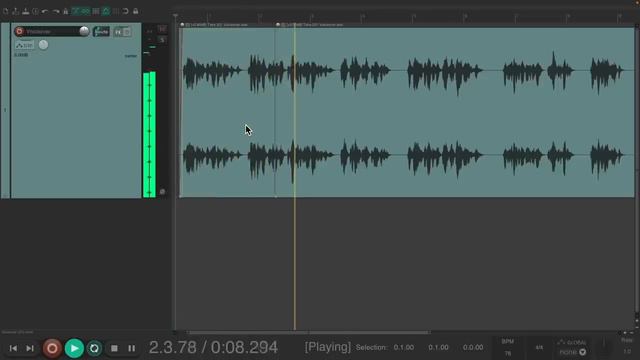Click the Undo arrow in toolbar
Screen dimensions: 640x360
point(45,11)
